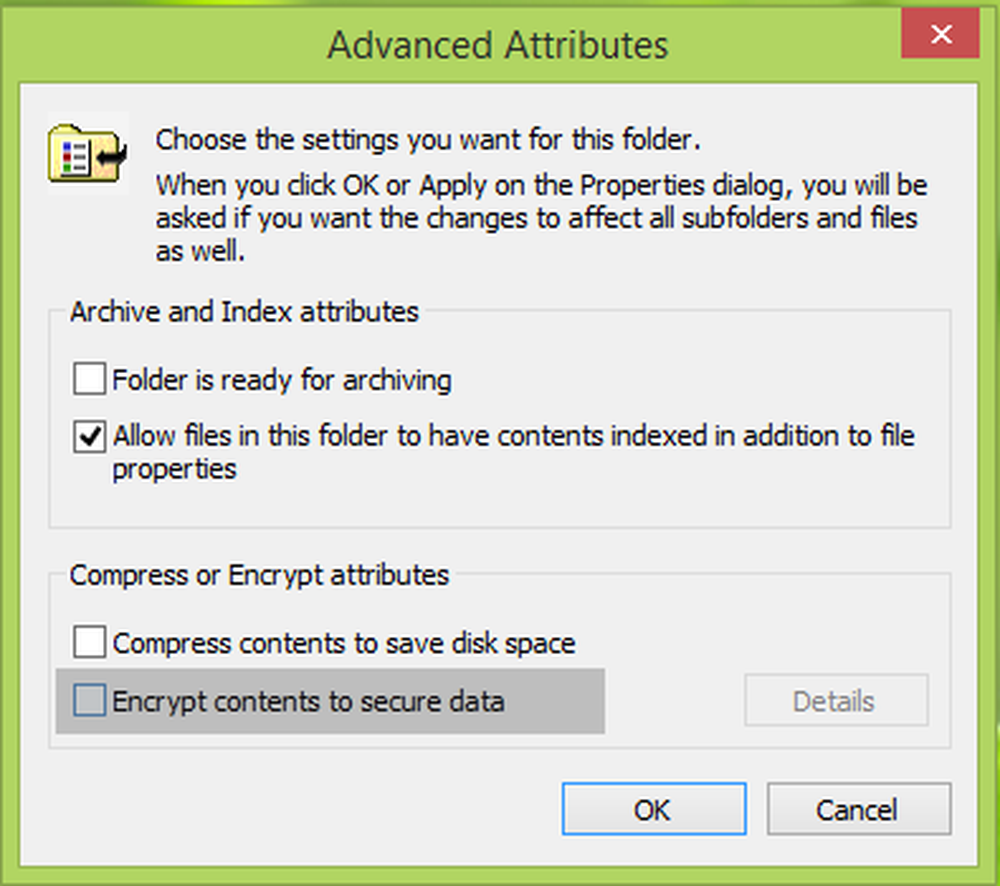
Task: Enable the 'Compress contents to save disk space' checkbox
Action: [x=89, y=643]
